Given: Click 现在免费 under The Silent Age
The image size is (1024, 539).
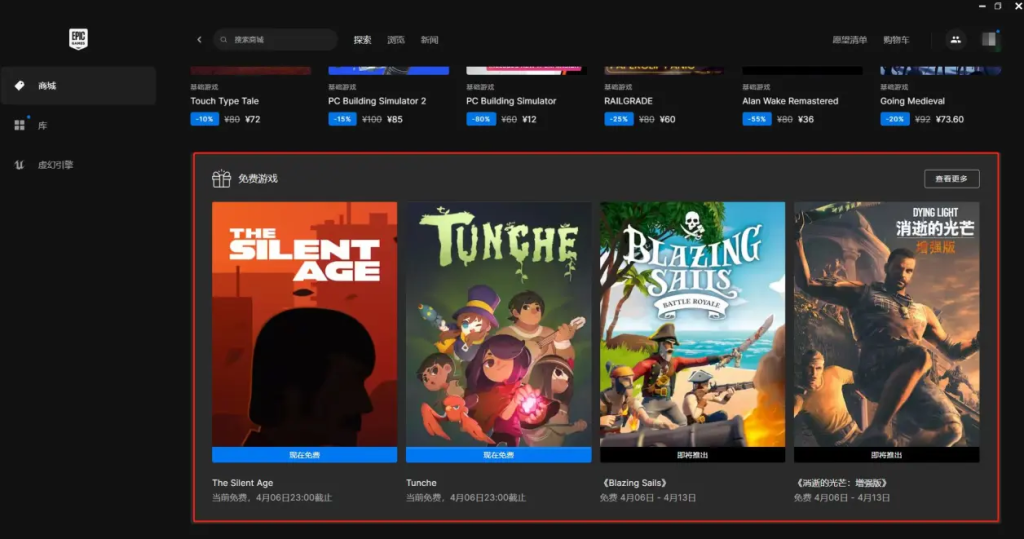Looking at the screenshot, I should [304, 455].
